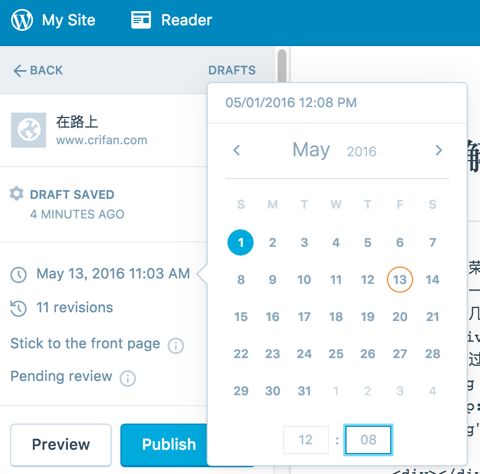Open the www.crifan.com link

click(102, 140)
